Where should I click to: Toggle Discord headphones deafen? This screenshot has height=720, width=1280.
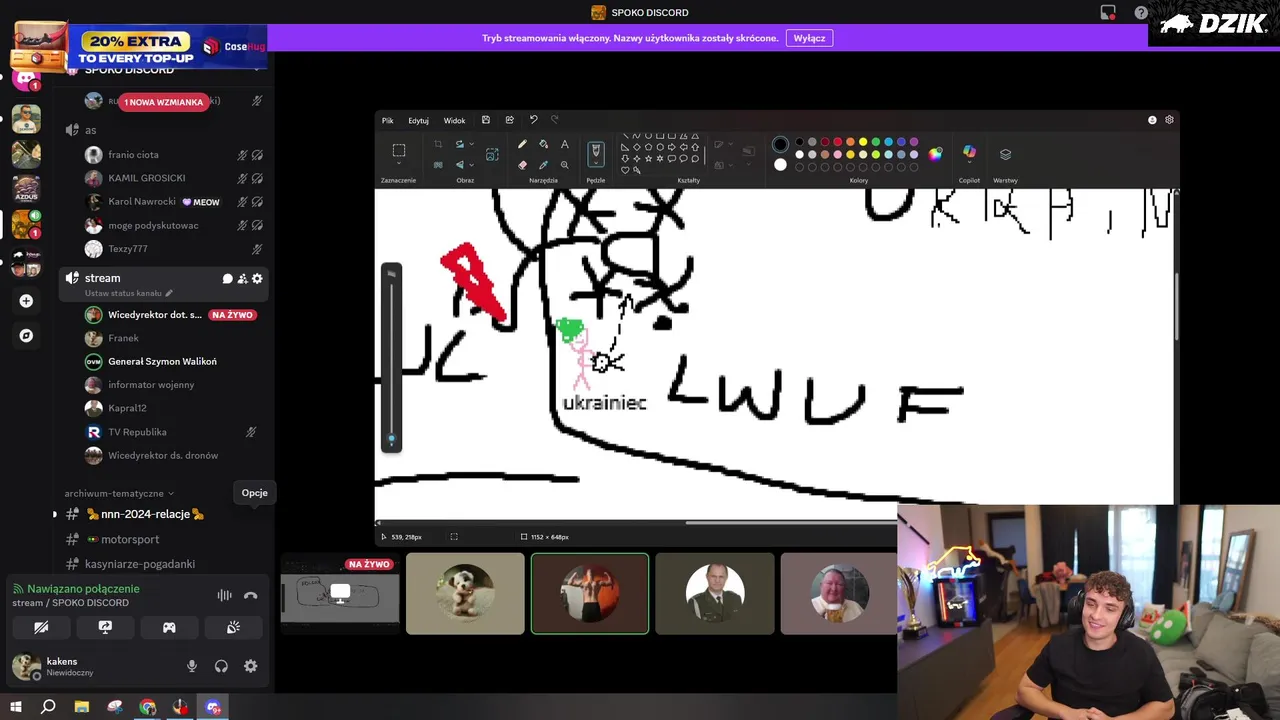221,666
